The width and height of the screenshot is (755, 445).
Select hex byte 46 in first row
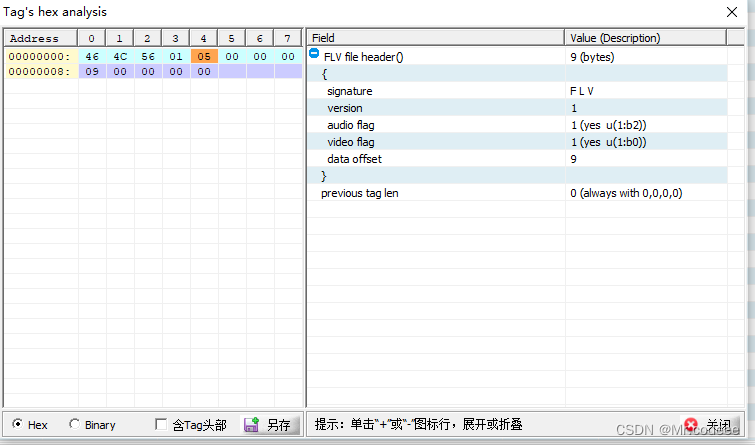92,56
